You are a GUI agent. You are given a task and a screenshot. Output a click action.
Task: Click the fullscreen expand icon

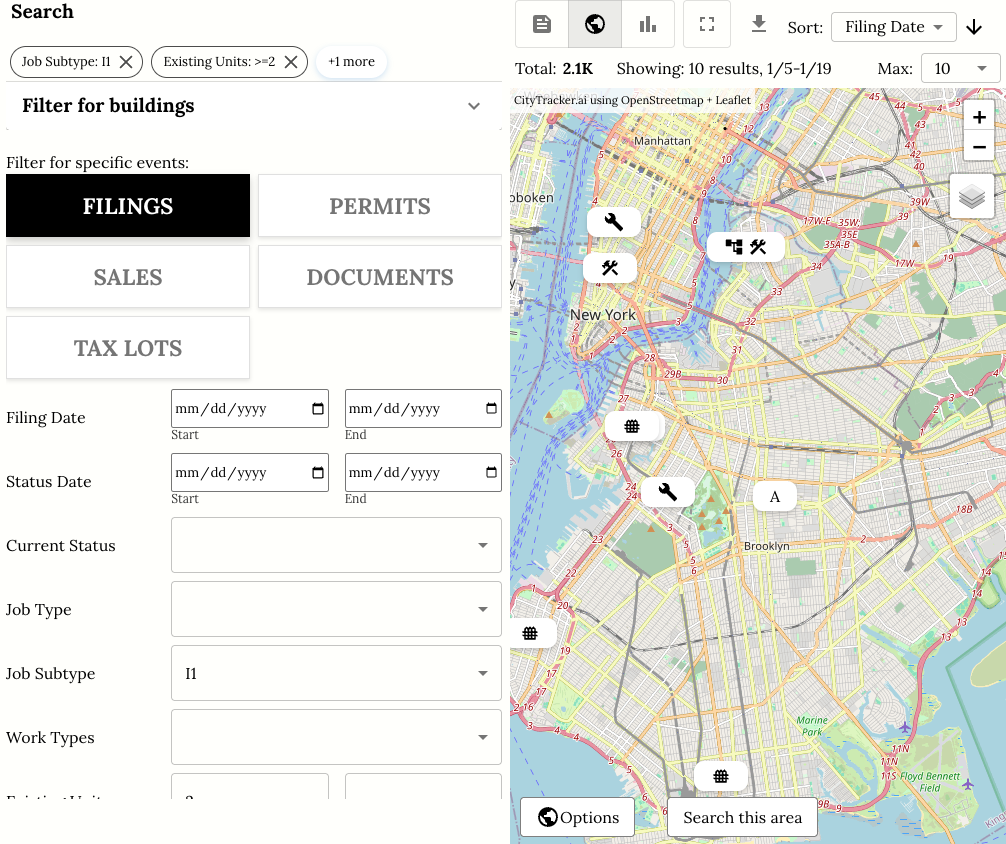707,25
